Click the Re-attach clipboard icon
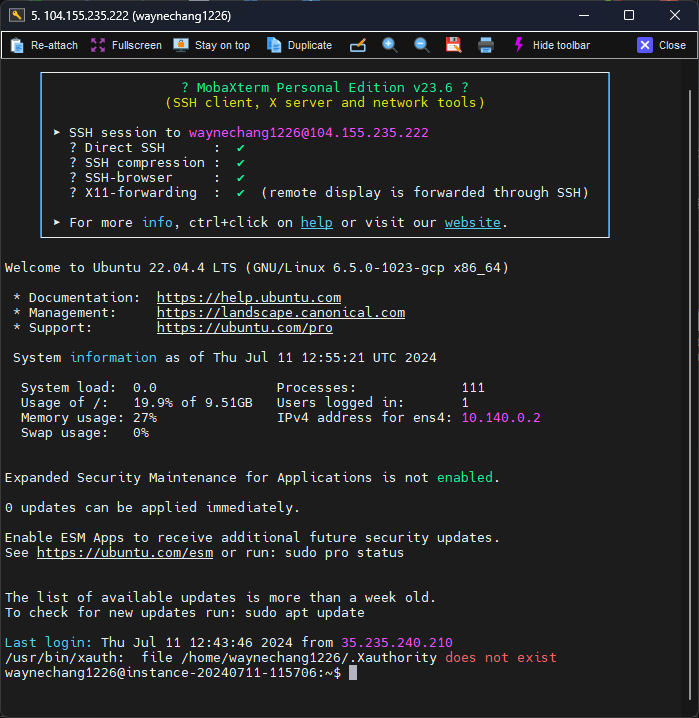Screen dimensions: 699x718 coord(17,45)
